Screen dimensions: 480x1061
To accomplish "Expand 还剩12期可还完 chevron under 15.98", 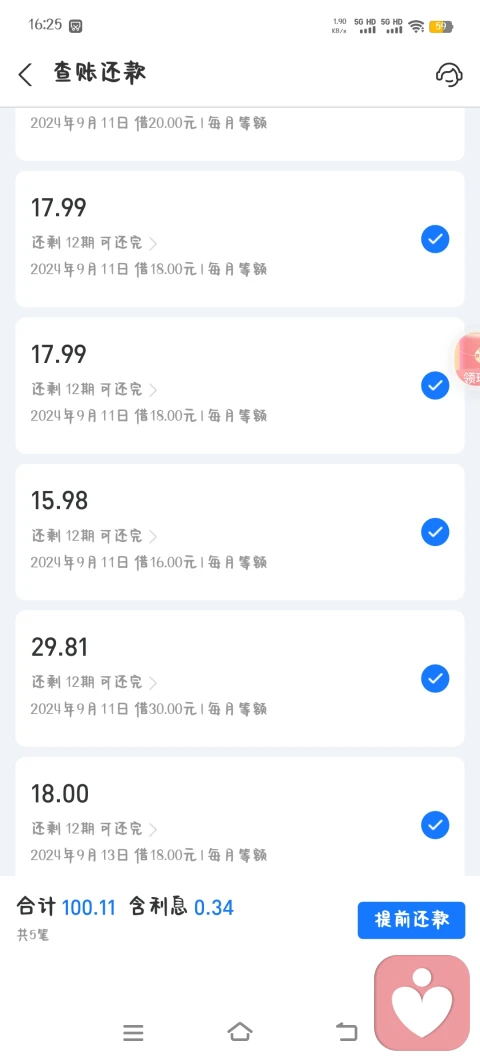I will click(153, 537).
